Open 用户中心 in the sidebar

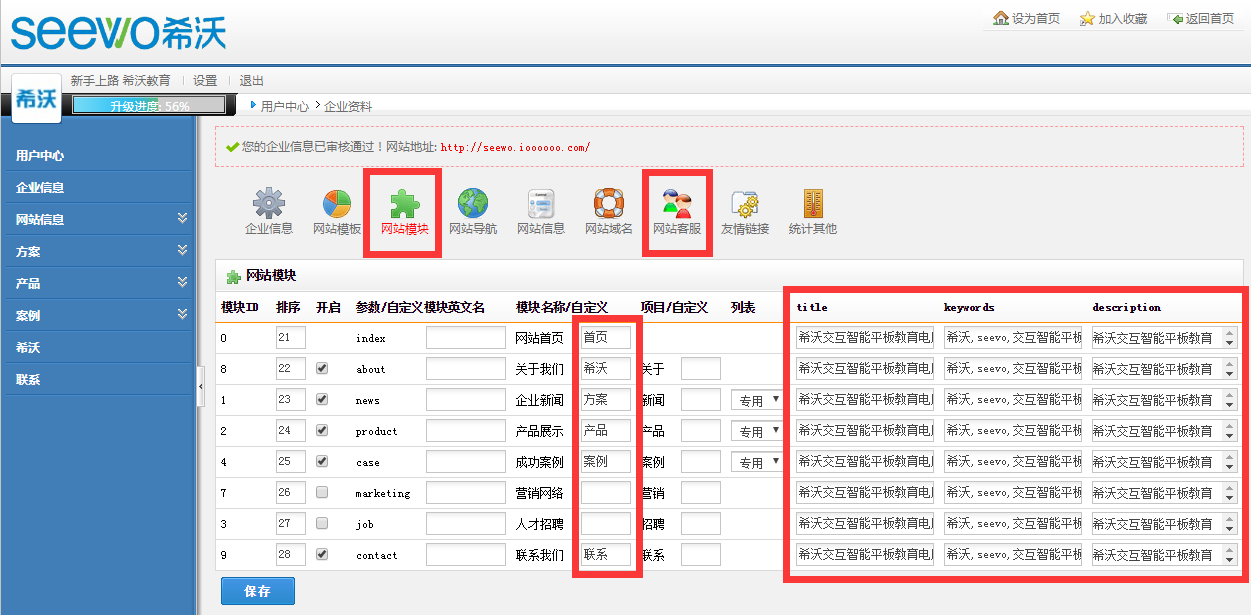tap(40, 156)
